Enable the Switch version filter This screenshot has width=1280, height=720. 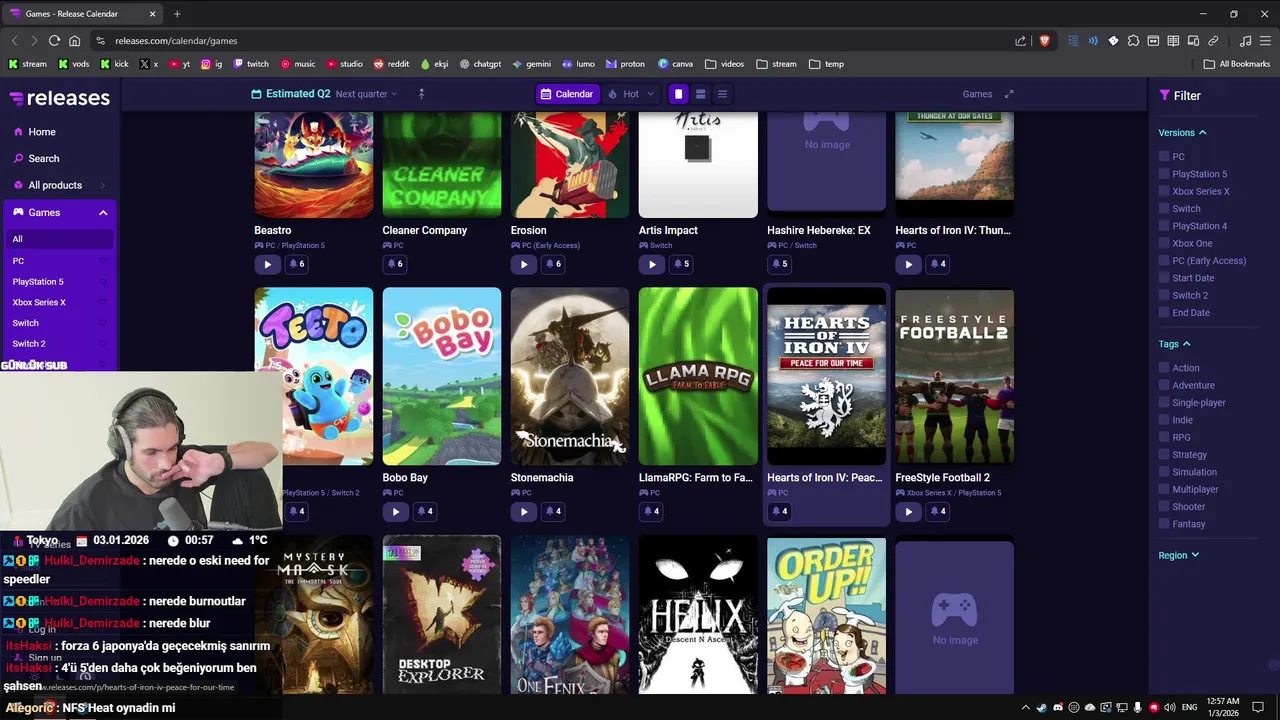1164,208
